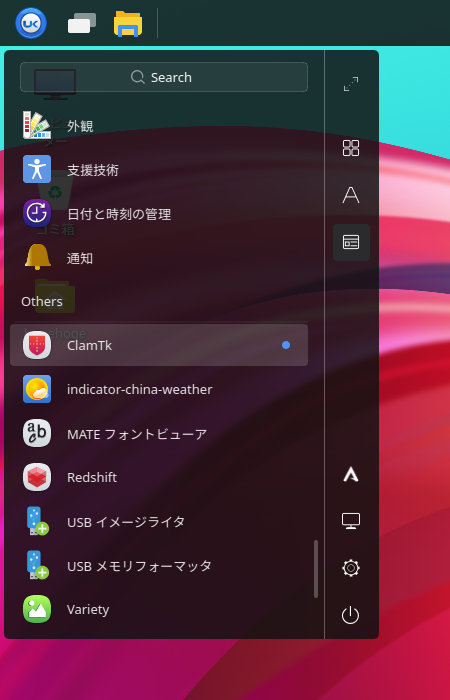Image resolution: width=450 pixels, height=700 pixels.
Task: Click the blue dot beside ClamTk
Action: pyautogui.click(x=286, y=345)
